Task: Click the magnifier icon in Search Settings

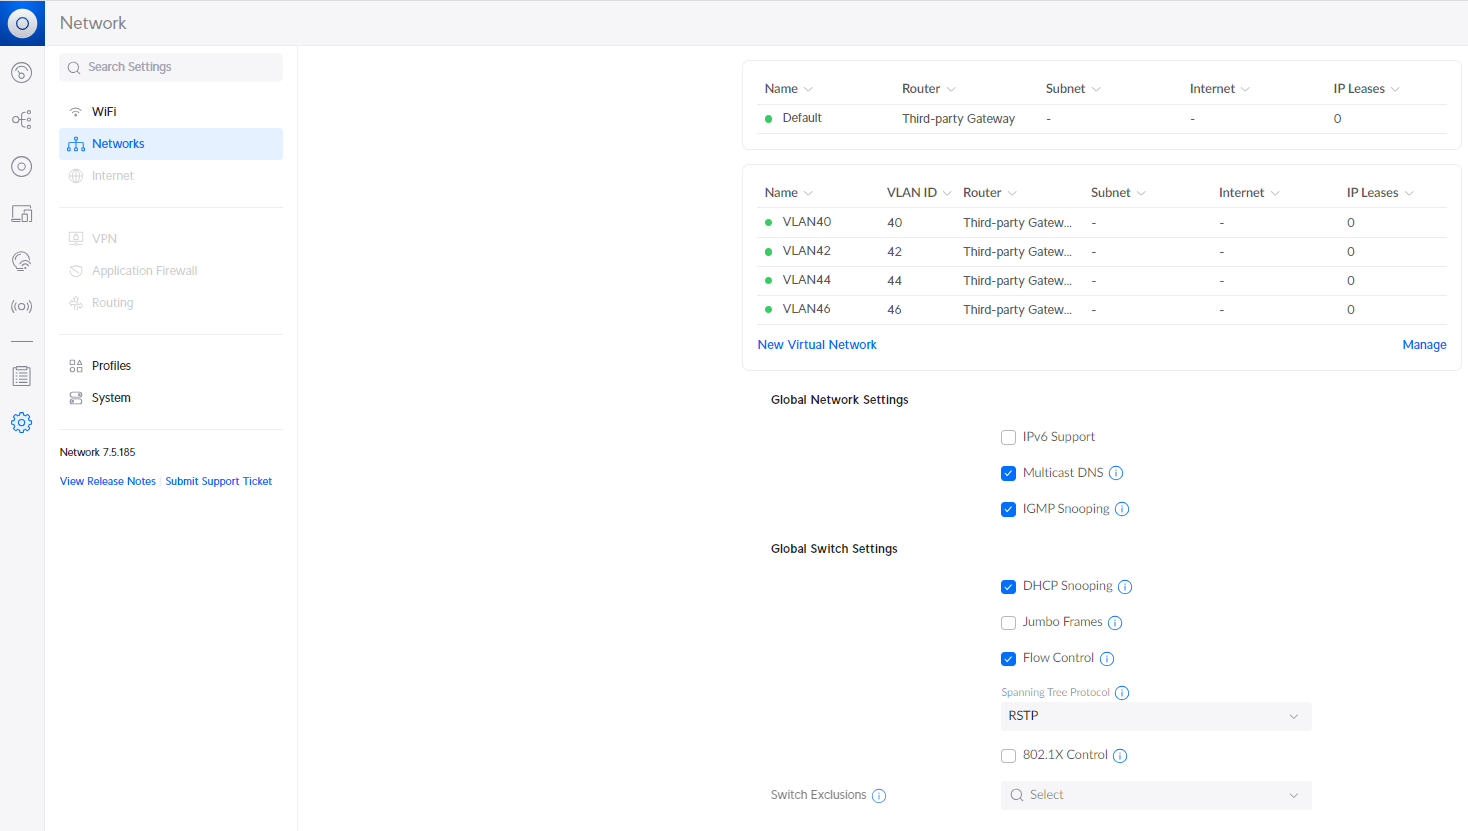Action: tap(74, 68)
